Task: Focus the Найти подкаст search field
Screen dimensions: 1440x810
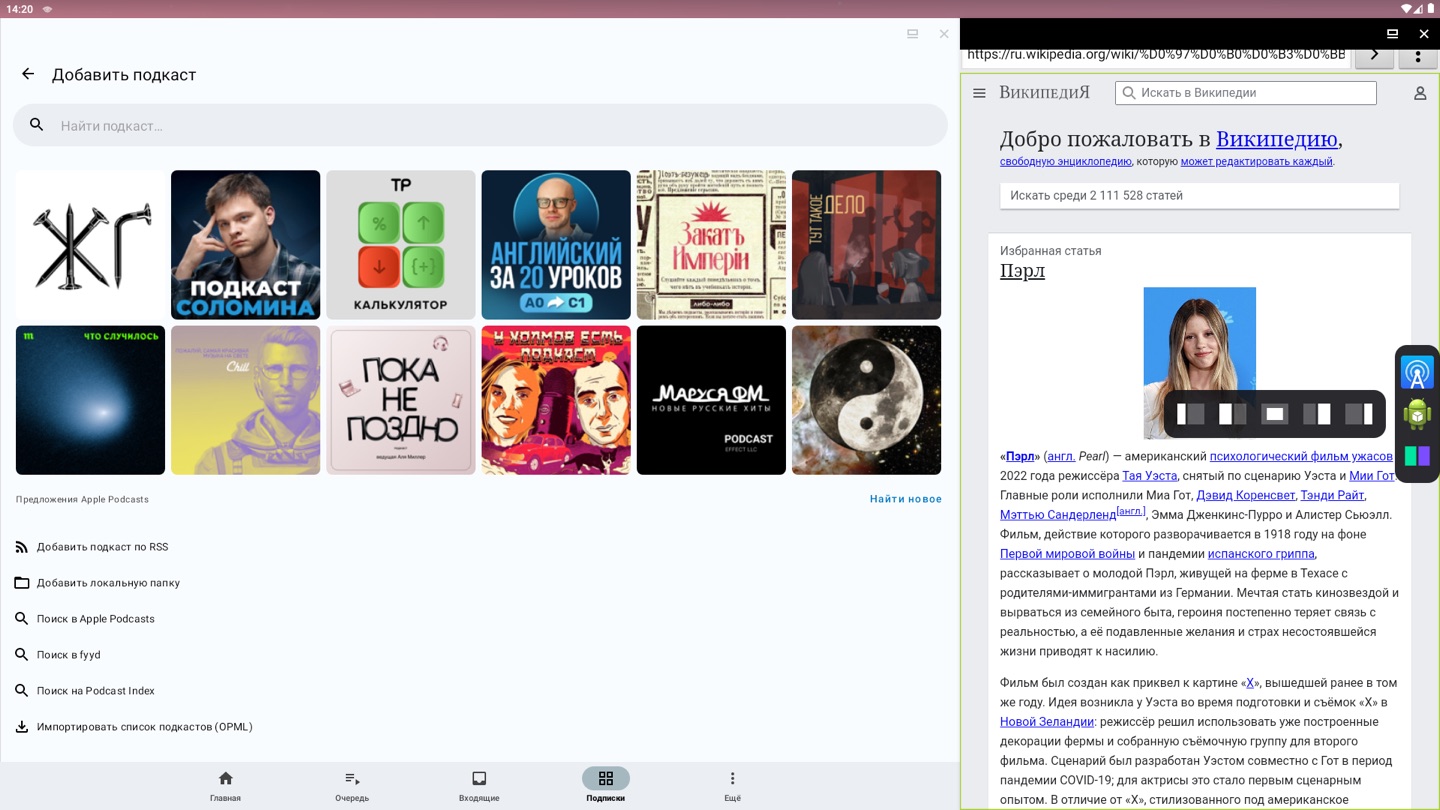Action: [480, 126]
